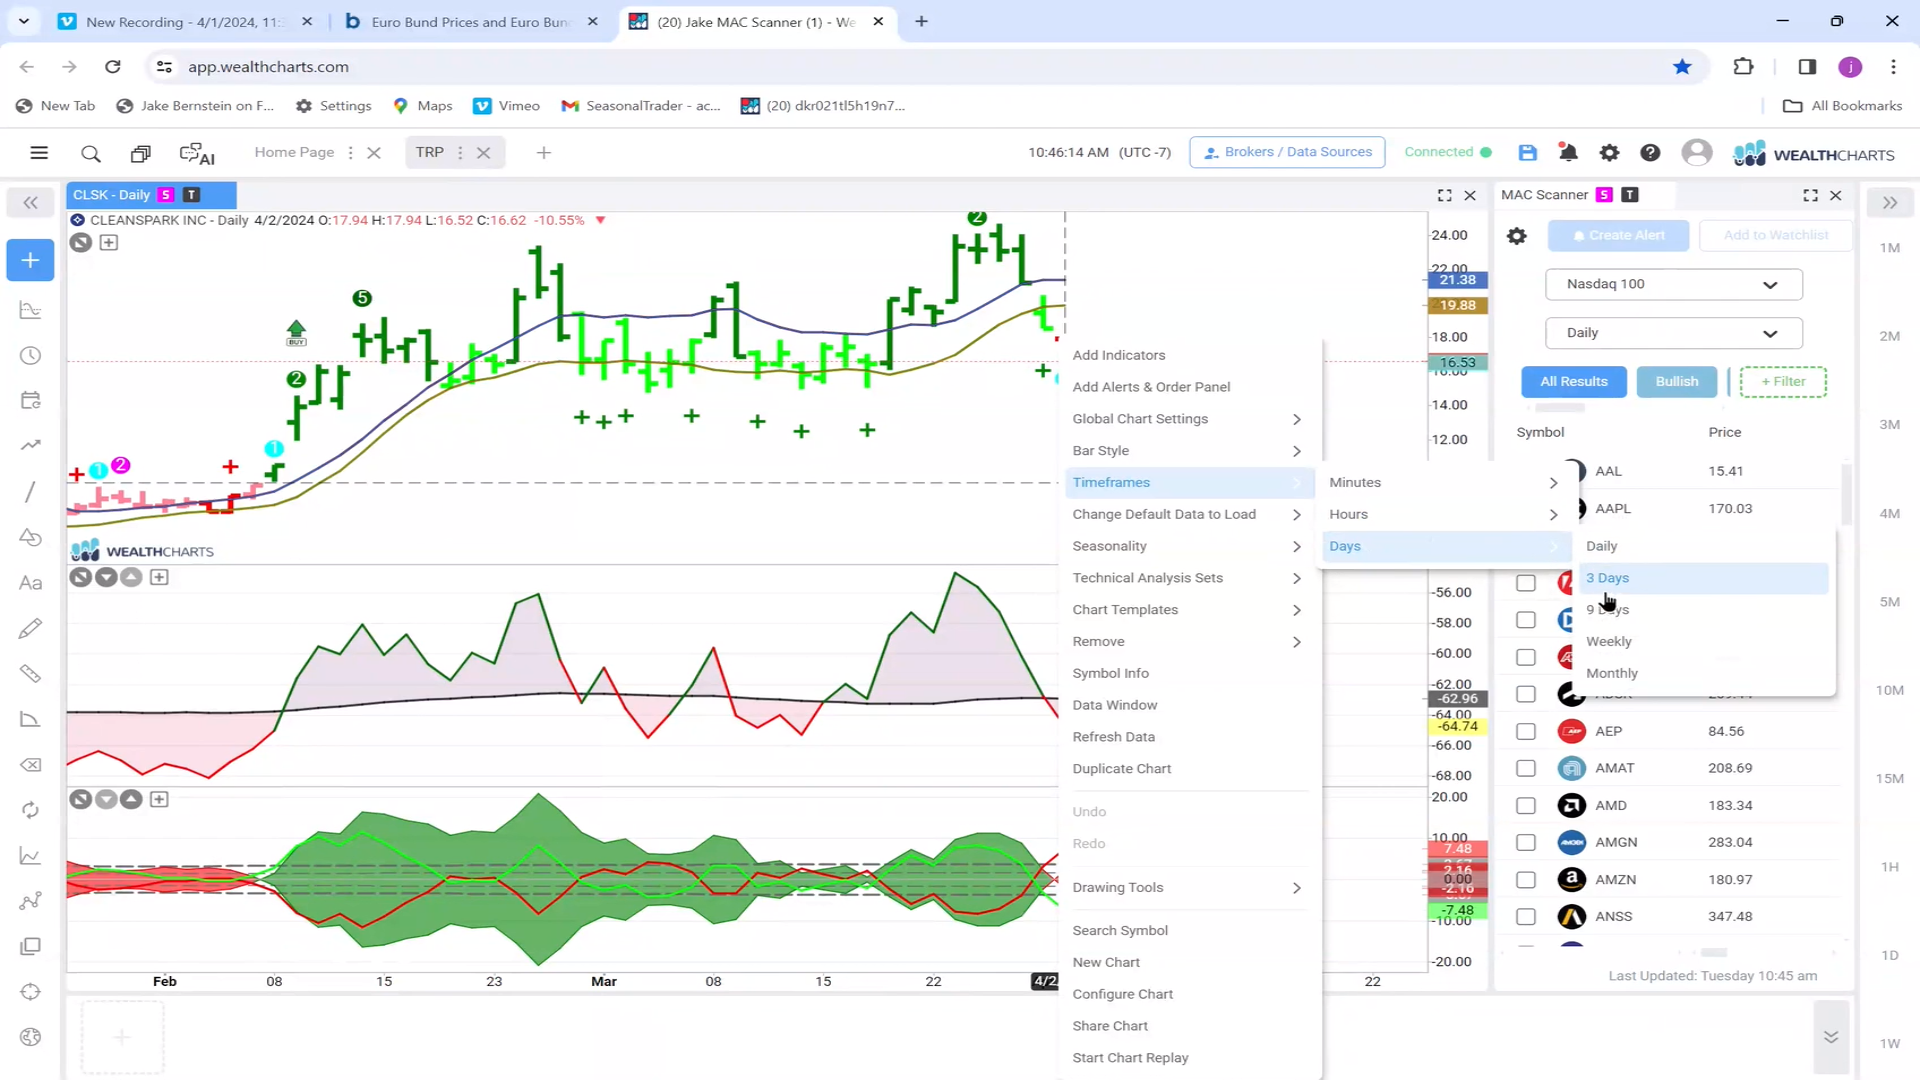Maximize the MAC Scanner panel
1920x1080 pixels.
(1810, 195)
